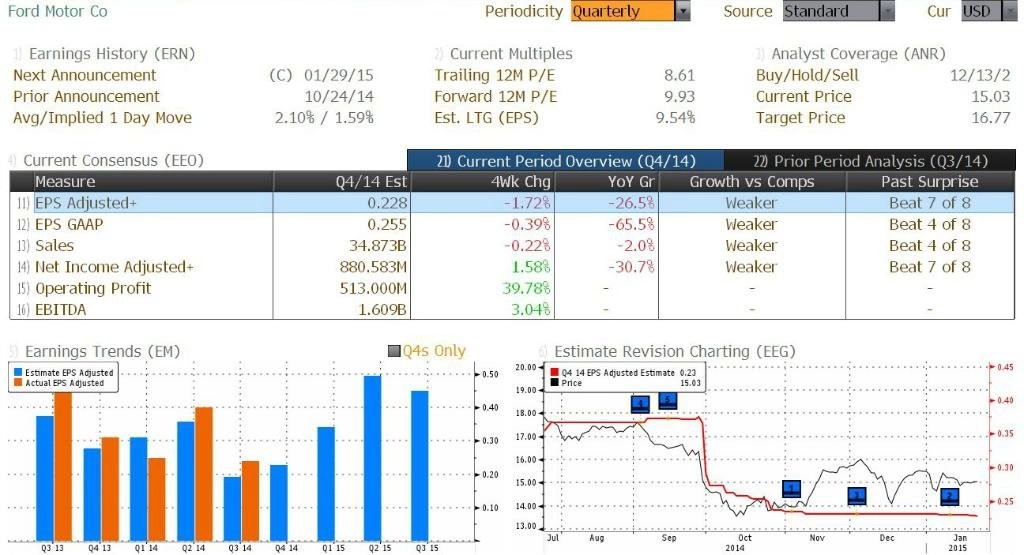The image size is (1024, 555).
Task: Click the Measure column header
Action: pyautogui.click(x=153, y=182)
